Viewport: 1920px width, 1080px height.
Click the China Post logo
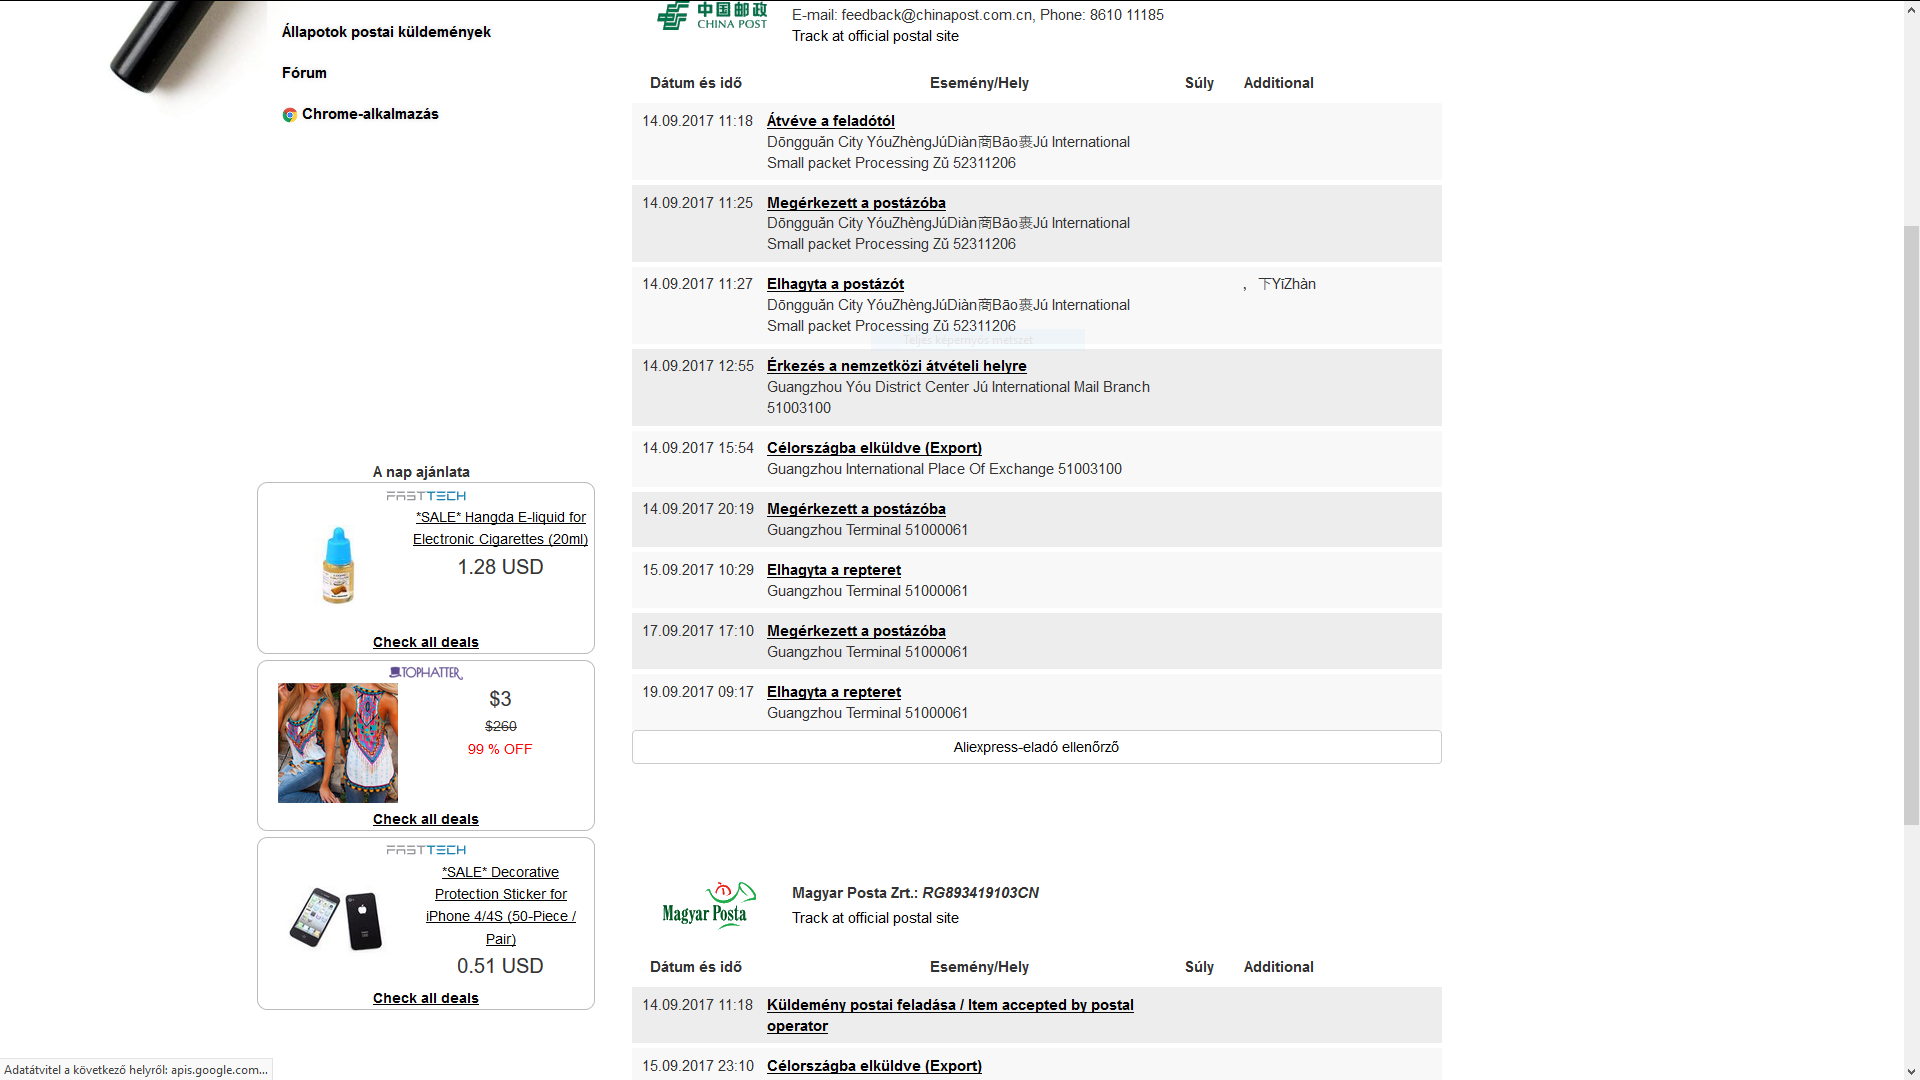(x=711, y=16)
